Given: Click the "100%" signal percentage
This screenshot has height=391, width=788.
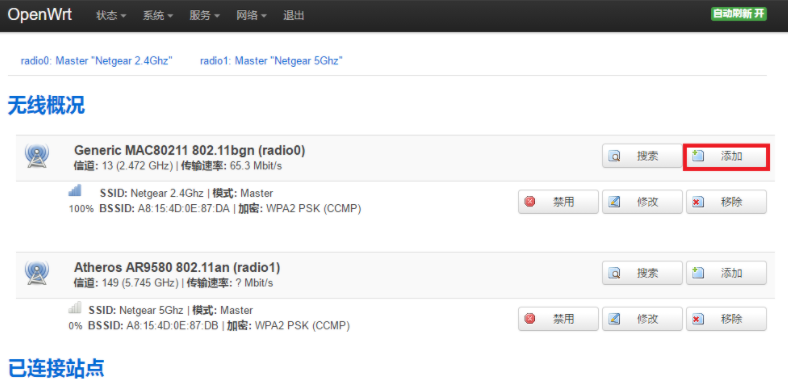Looking at the screenshot, I should click(x=81, y=209).
